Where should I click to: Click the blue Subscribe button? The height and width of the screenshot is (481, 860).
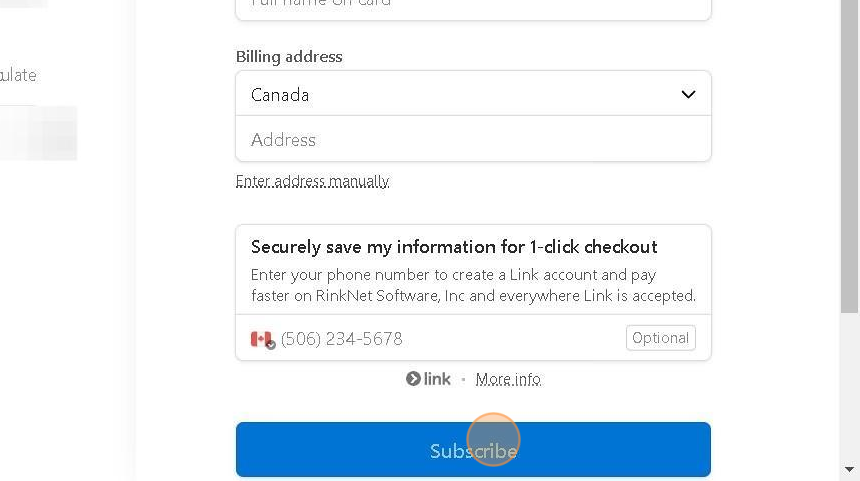tap(473, 450)
